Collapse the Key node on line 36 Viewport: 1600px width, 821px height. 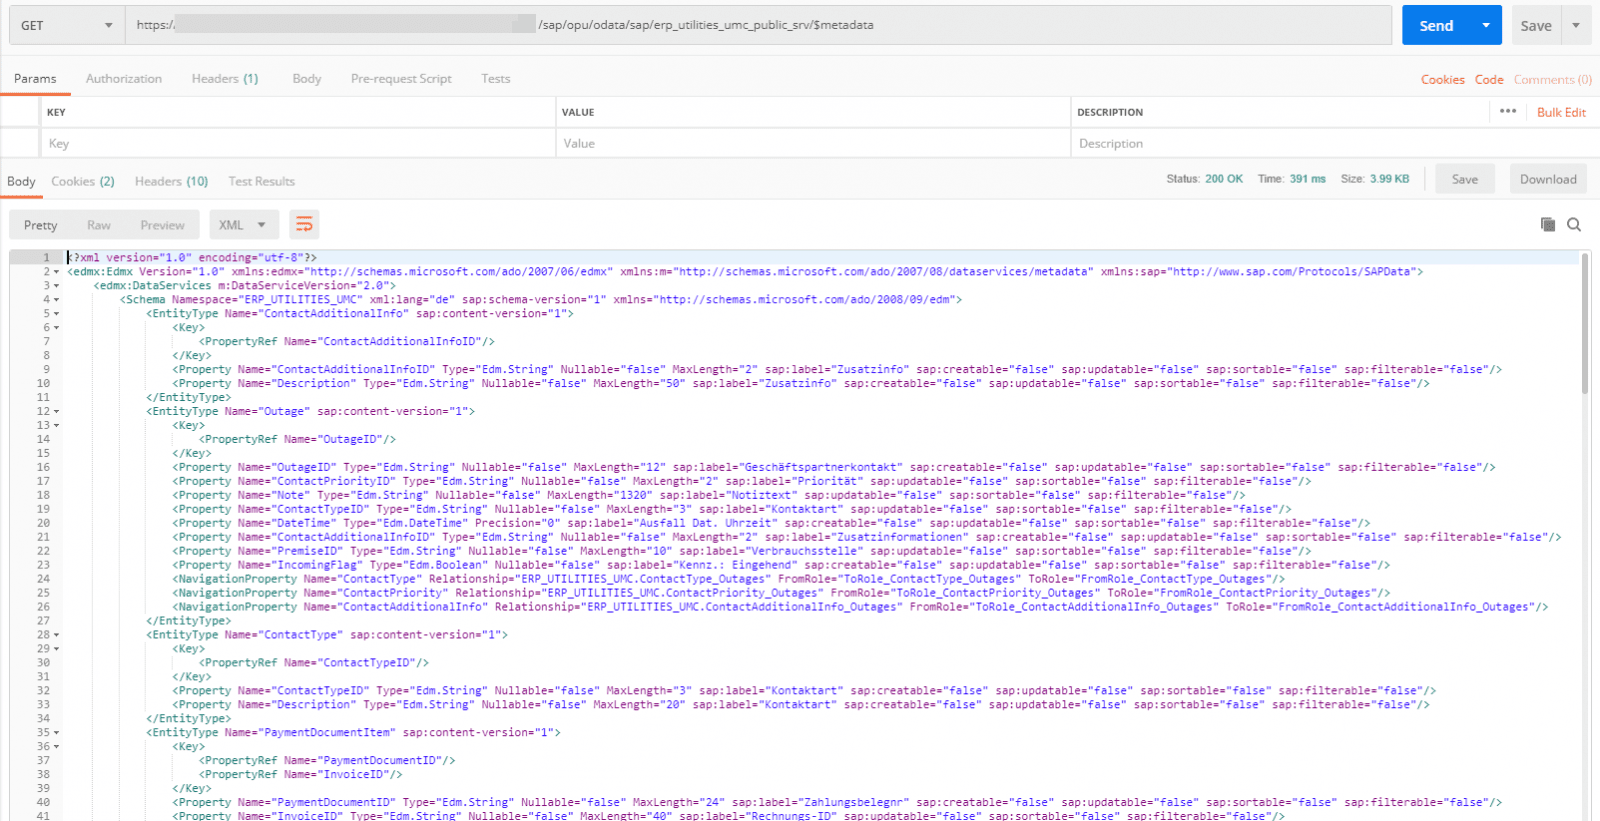point(56,747)
